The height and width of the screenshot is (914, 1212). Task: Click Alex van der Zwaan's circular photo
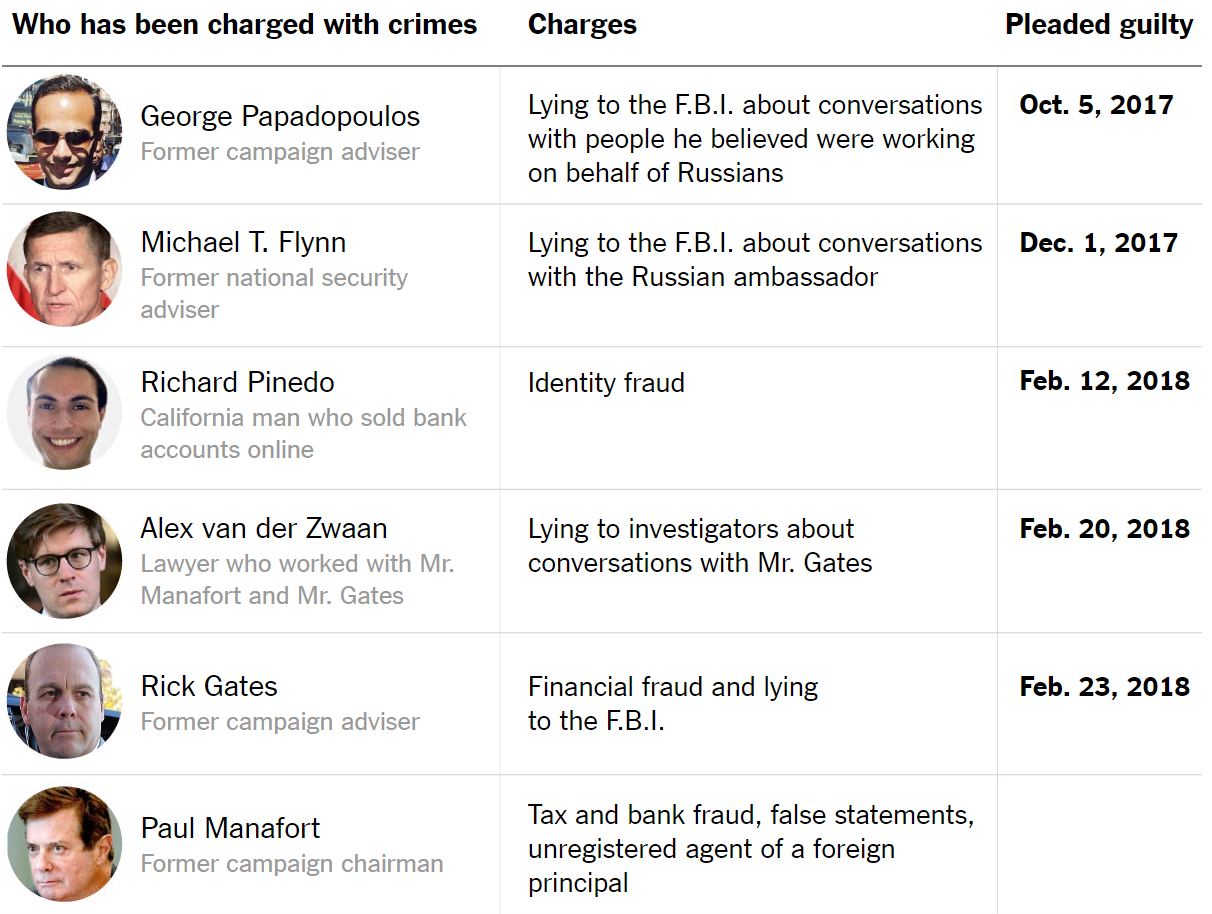click(64, 561)
